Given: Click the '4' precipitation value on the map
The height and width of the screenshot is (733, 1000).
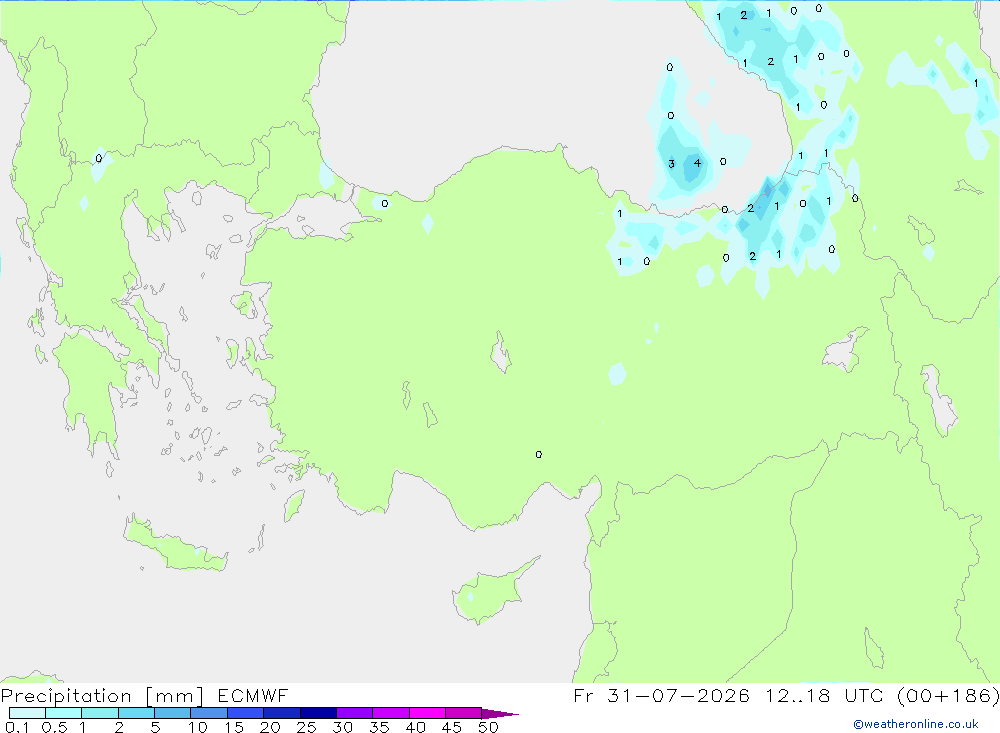Looking at the screenshot, I should [697, 163].
